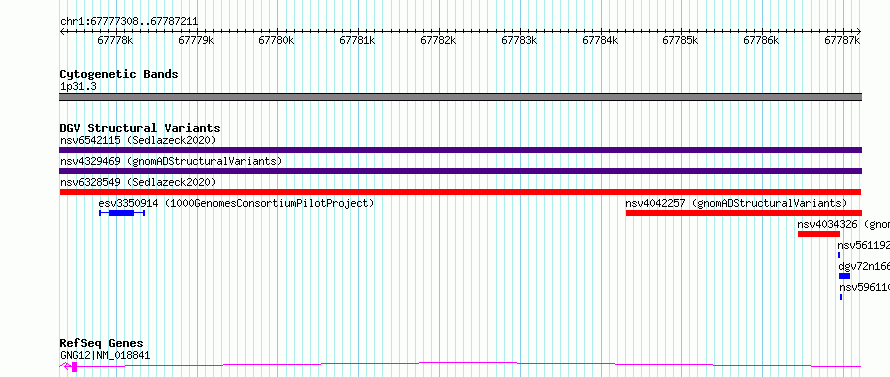Image resolution: width=890 pixels, height=377 pixels.
Task: Click the 67779k ruler tick label
Action: coord(196,40)
